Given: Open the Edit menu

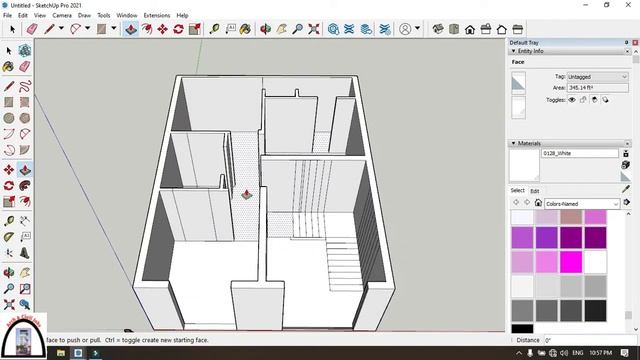Looking at the screenshot, I should tap(23, 15).
